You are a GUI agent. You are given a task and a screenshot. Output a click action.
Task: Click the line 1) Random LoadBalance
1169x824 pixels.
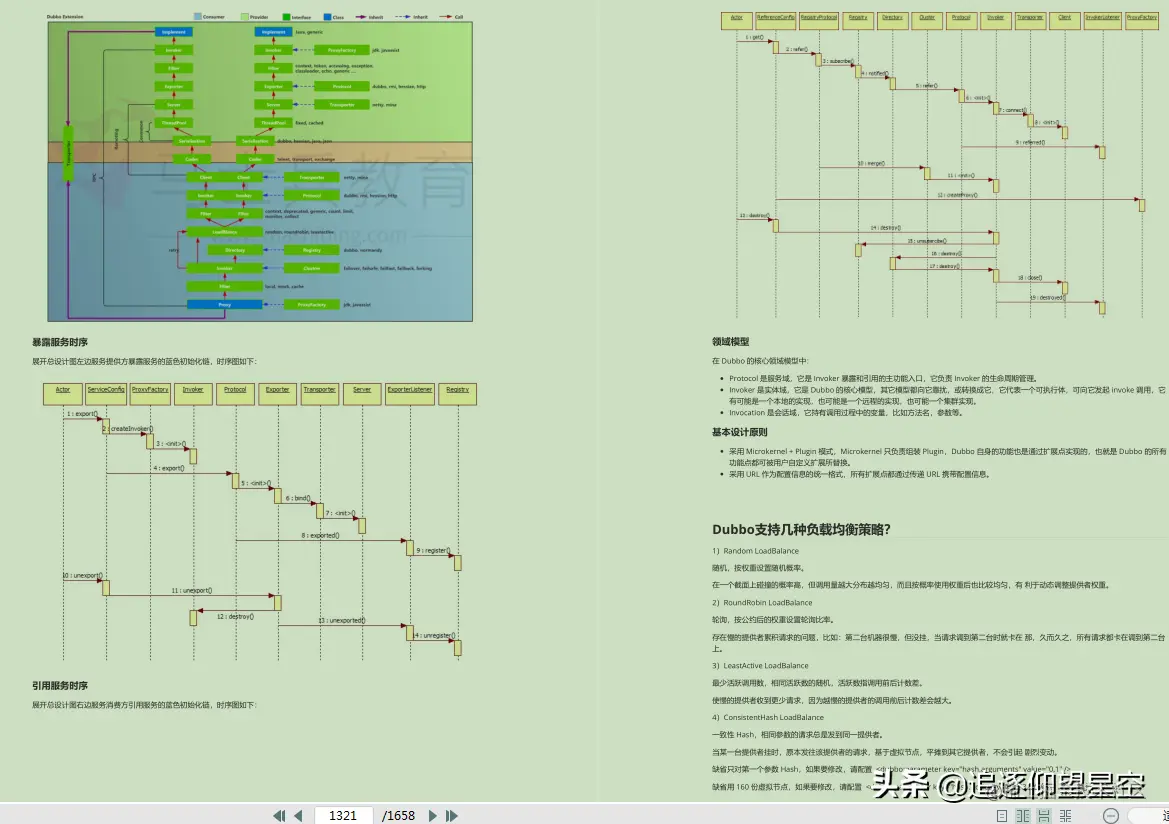[x=755, y=551]
